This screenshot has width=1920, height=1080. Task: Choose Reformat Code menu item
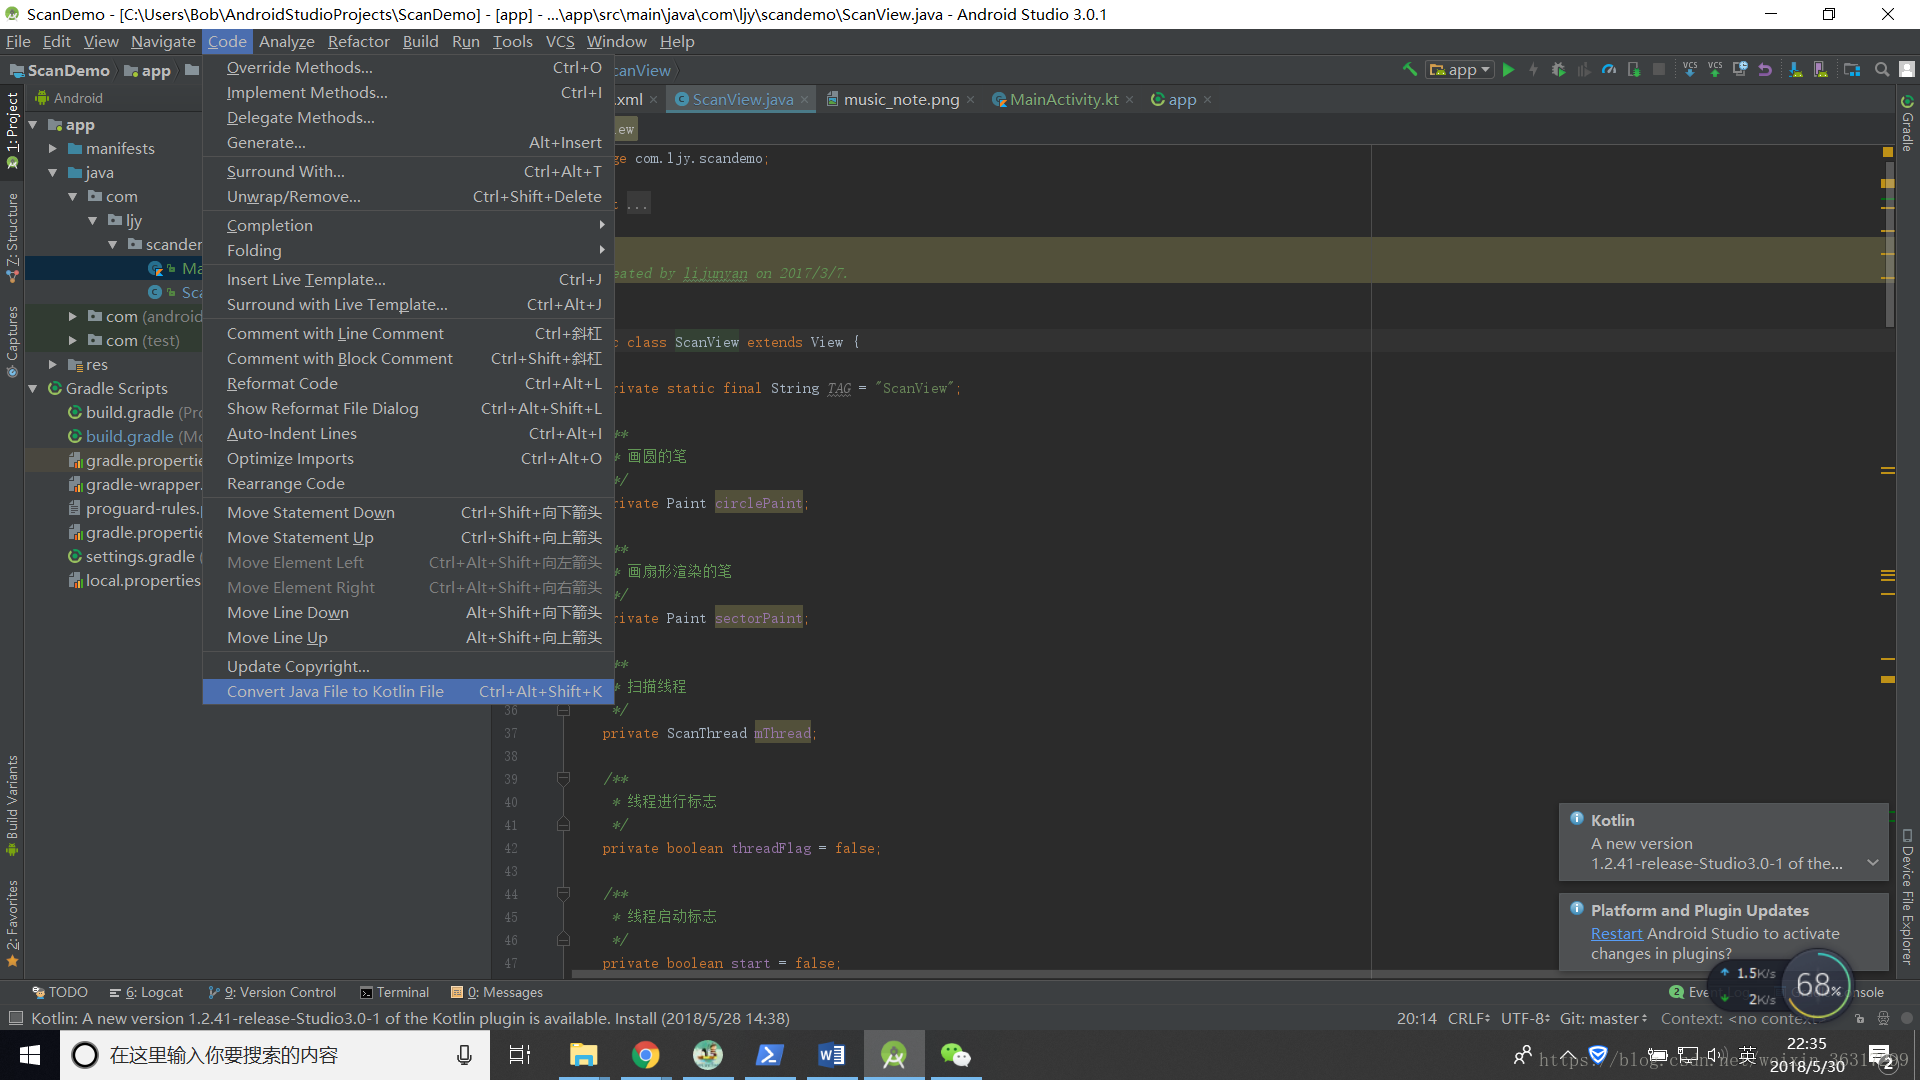[408, 383]
